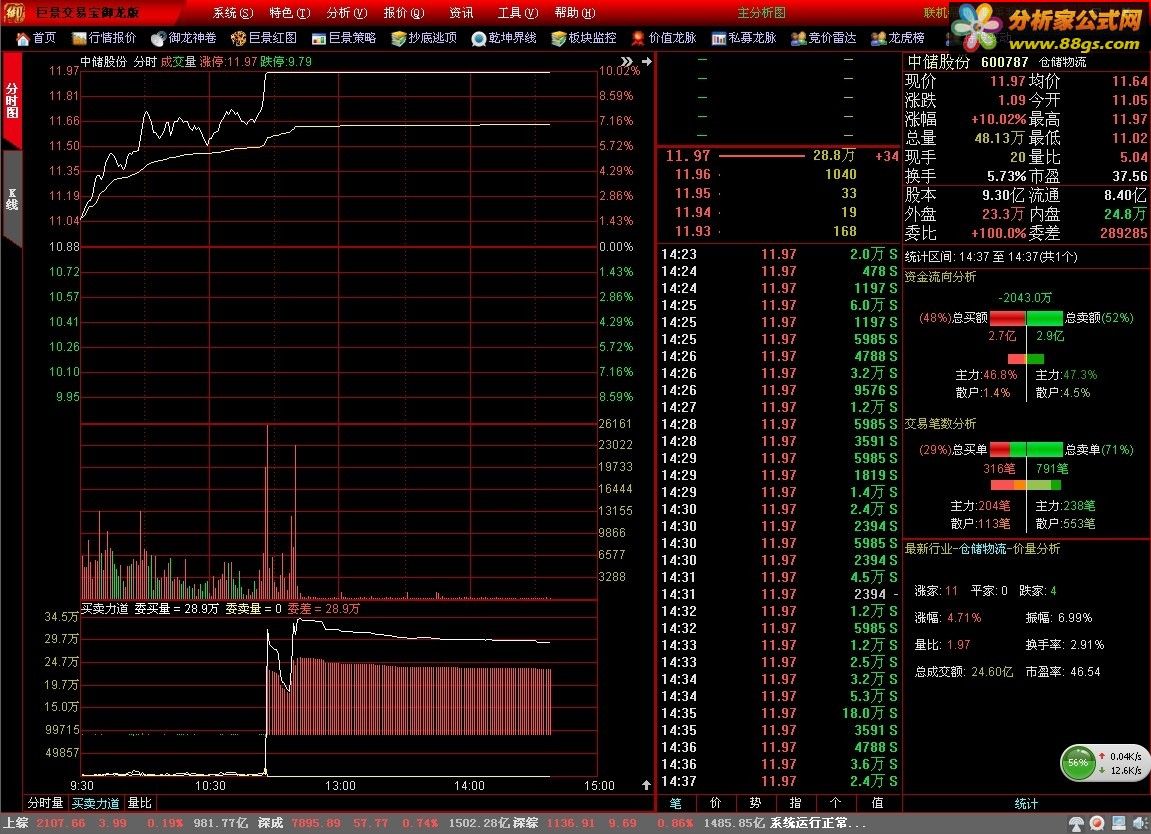Click the up arrow at chart bottom right

646,785
